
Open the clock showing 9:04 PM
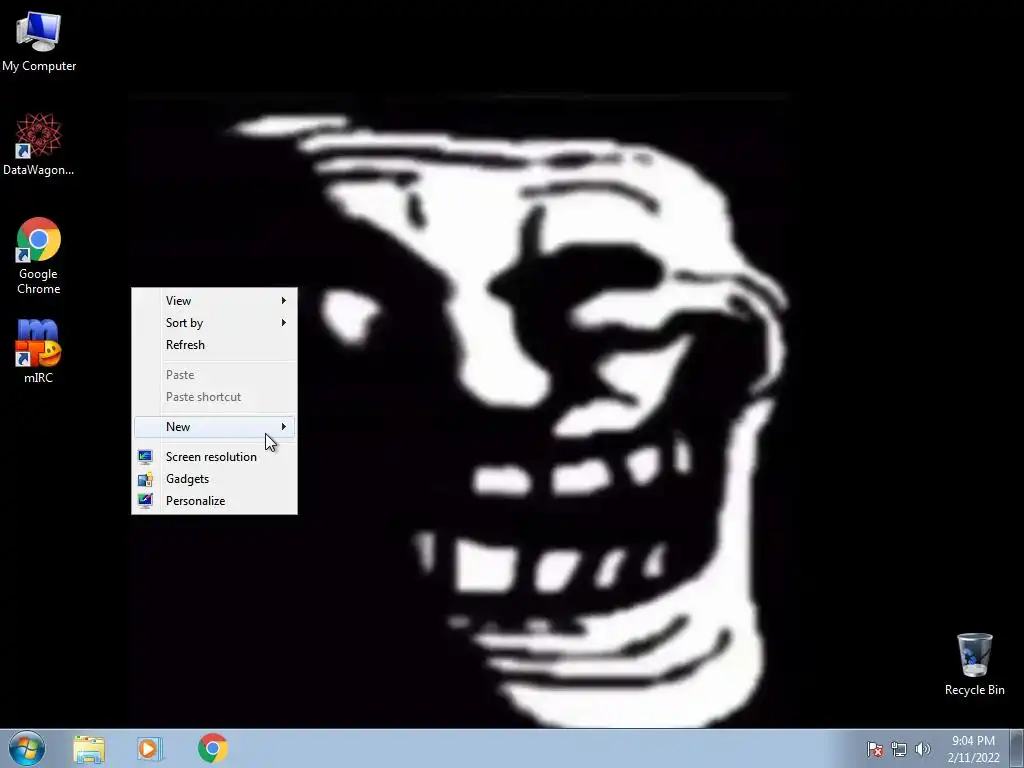pos(973,749)
